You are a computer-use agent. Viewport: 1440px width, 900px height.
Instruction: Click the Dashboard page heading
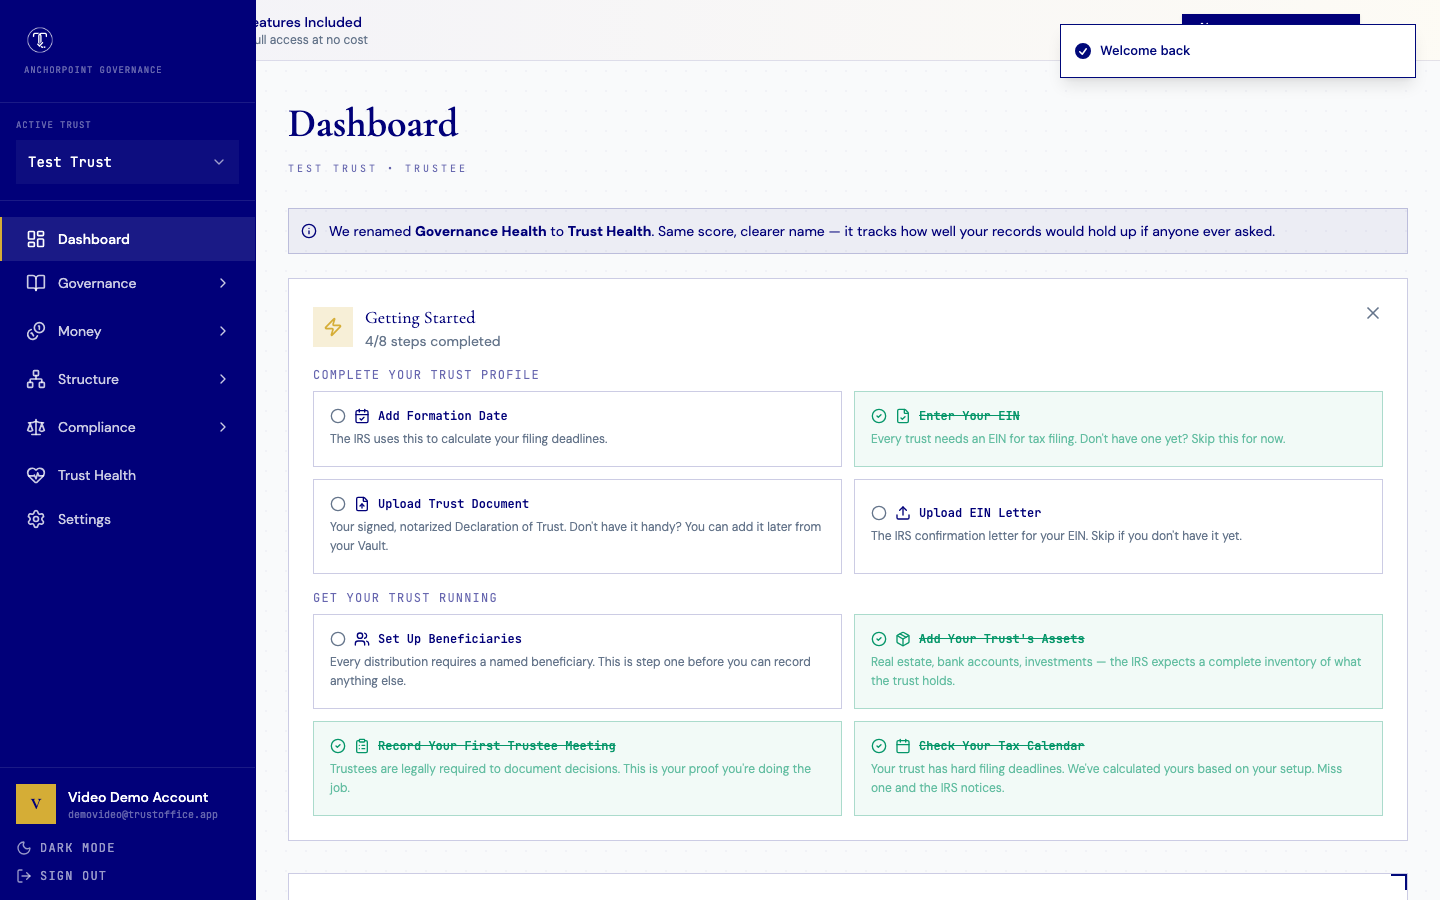[373, 124]
